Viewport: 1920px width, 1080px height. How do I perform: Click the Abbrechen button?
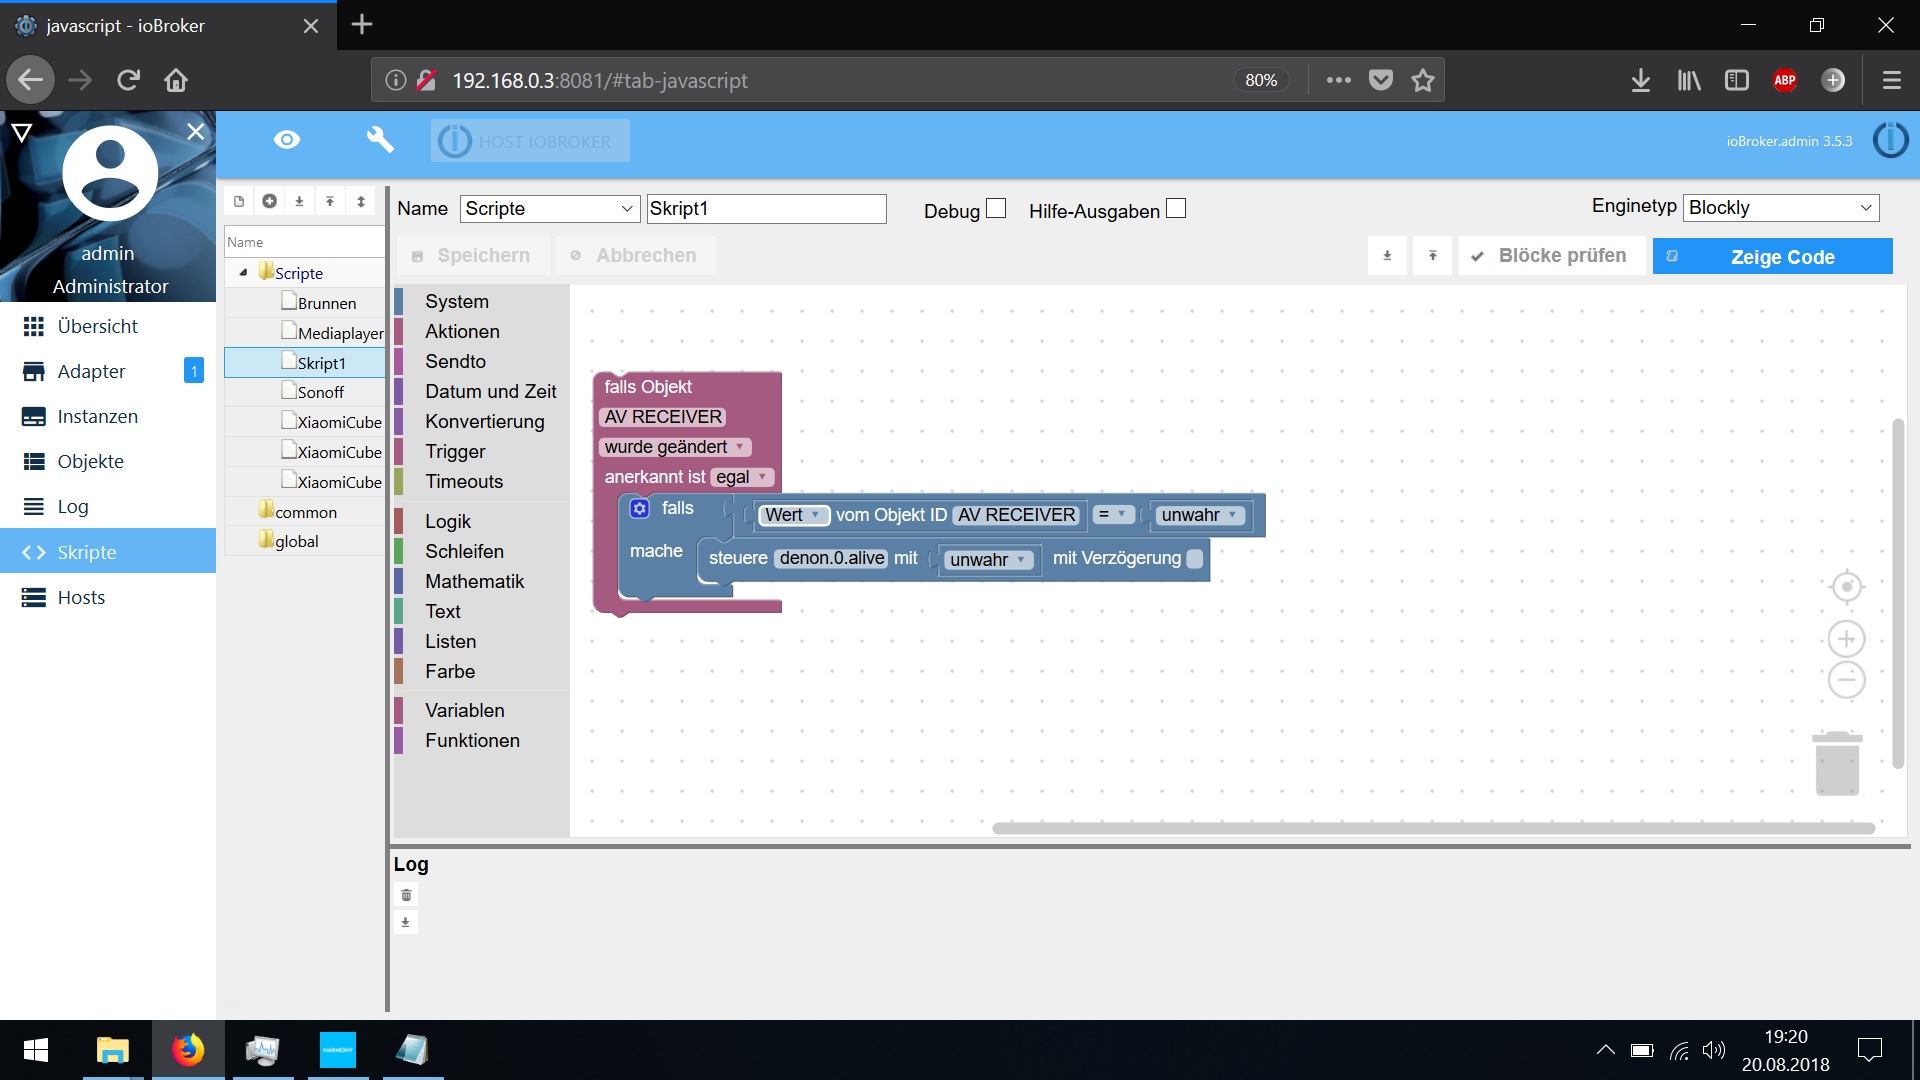[635, 256]
